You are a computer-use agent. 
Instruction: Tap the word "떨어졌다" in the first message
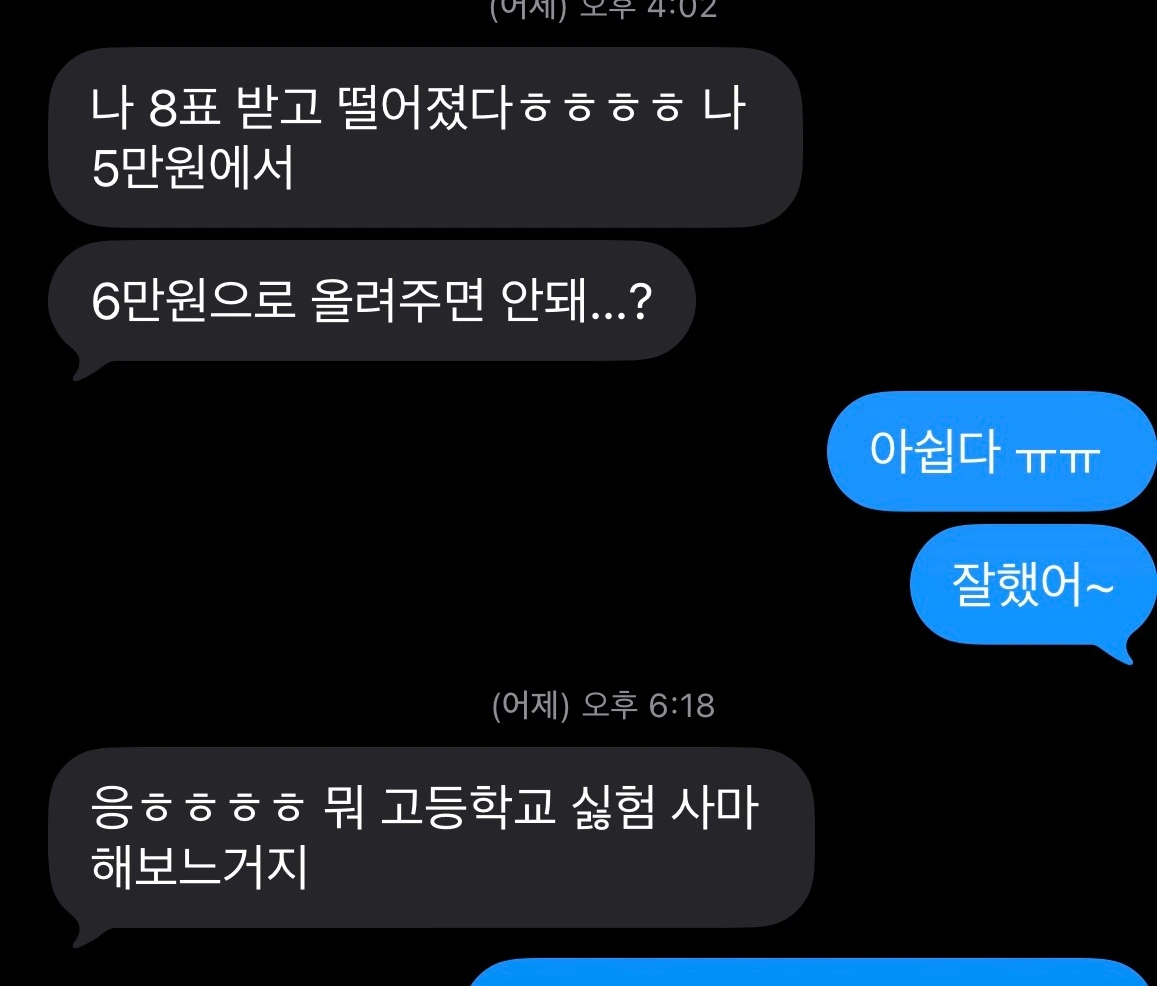pyautogui.click(x=424, y=108)
